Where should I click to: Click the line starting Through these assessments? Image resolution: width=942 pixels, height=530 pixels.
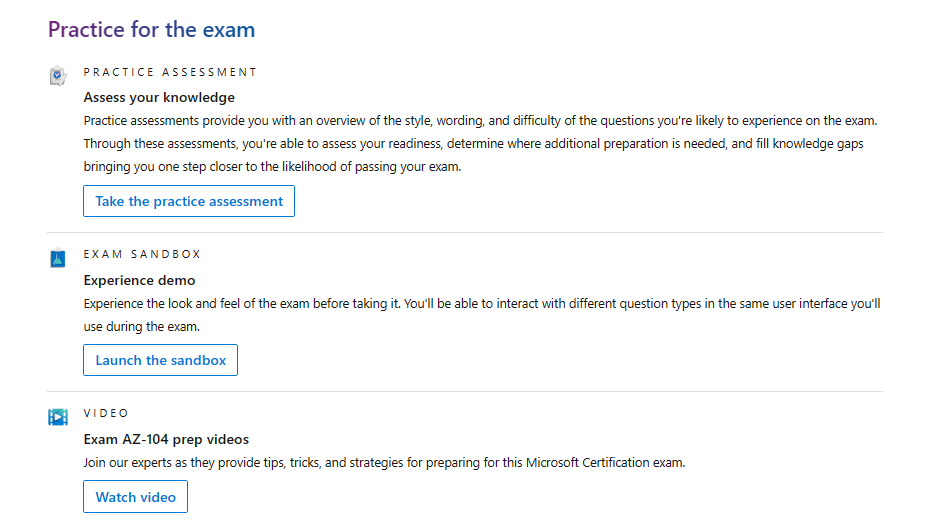[473, 144]
